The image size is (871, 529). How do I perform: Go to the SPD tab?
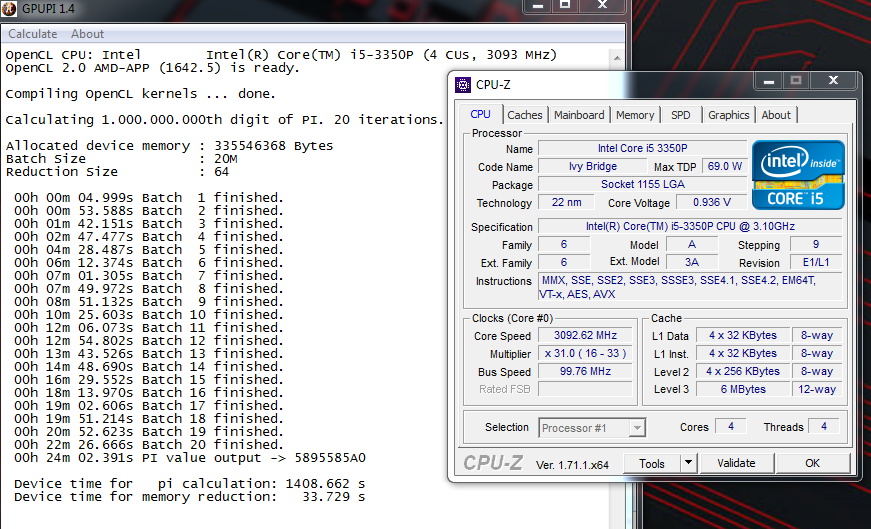(681, 115)
